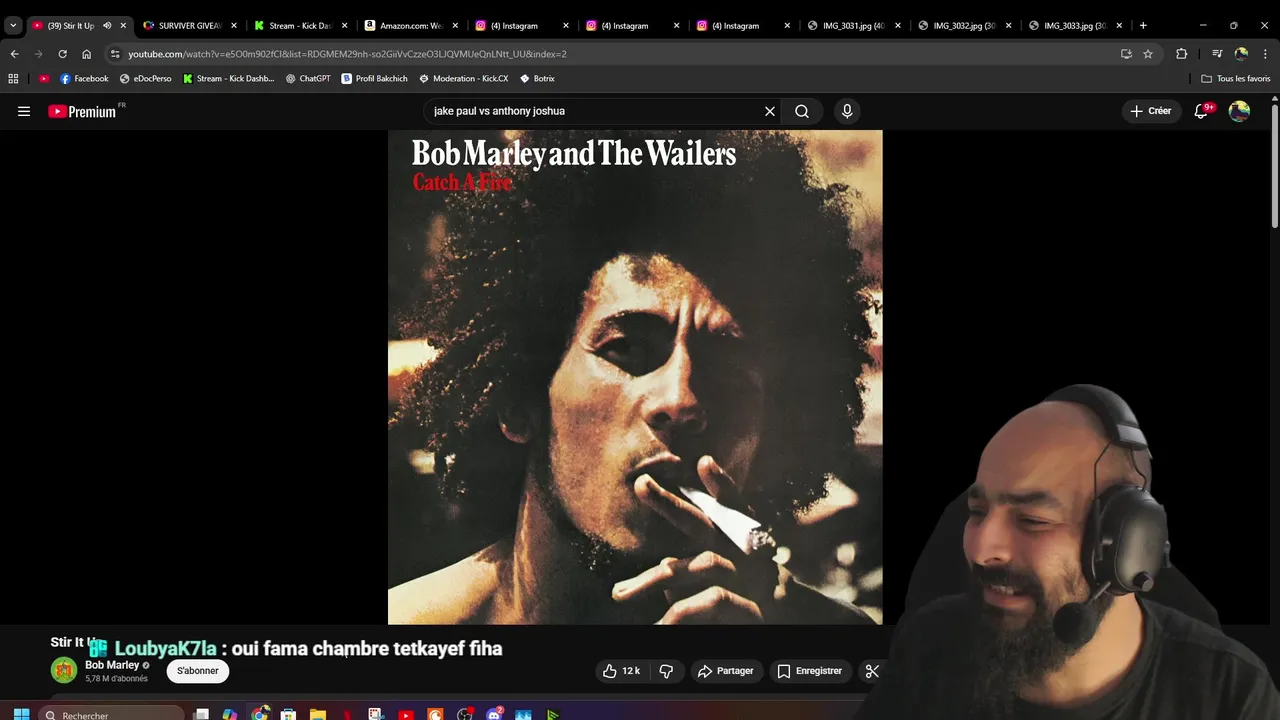Open the tab search dropdown arrow
This screenshot has width=1280, height=720.
(12, 25)
